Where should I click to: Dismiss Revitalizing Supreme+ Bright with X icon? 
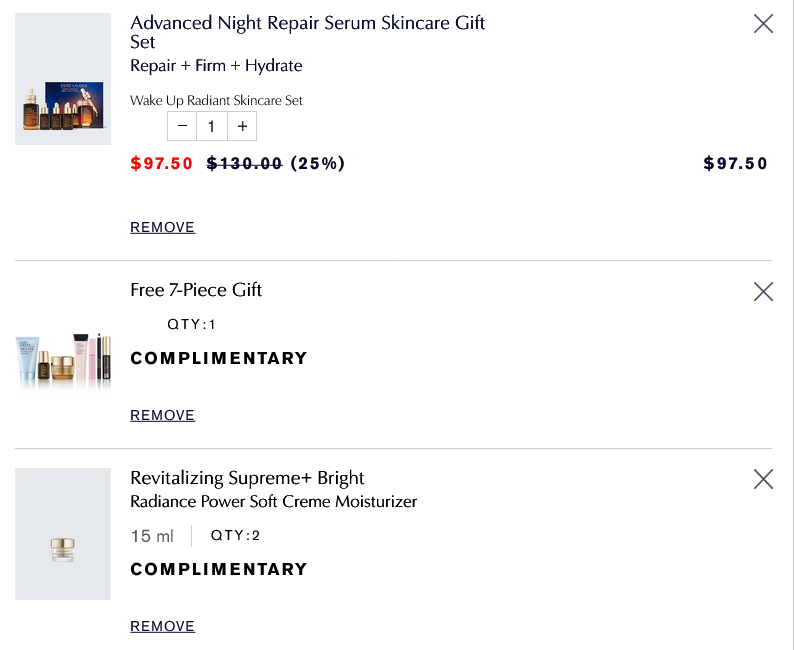pos(763,479)
